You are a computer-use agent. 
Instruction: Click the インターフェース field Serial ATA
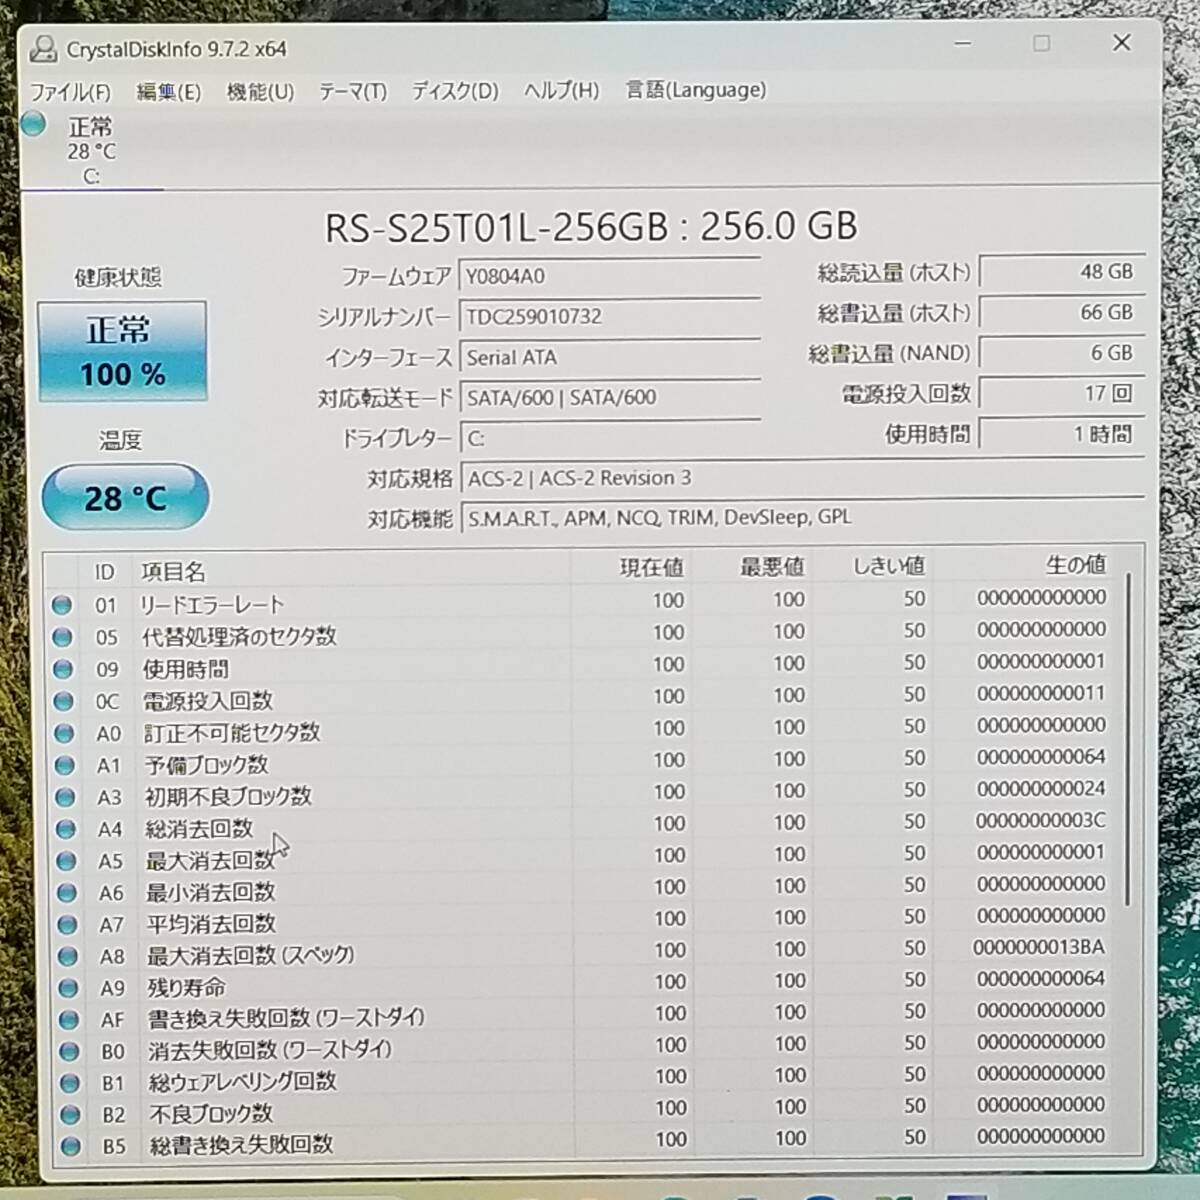[x=609, y=357]
